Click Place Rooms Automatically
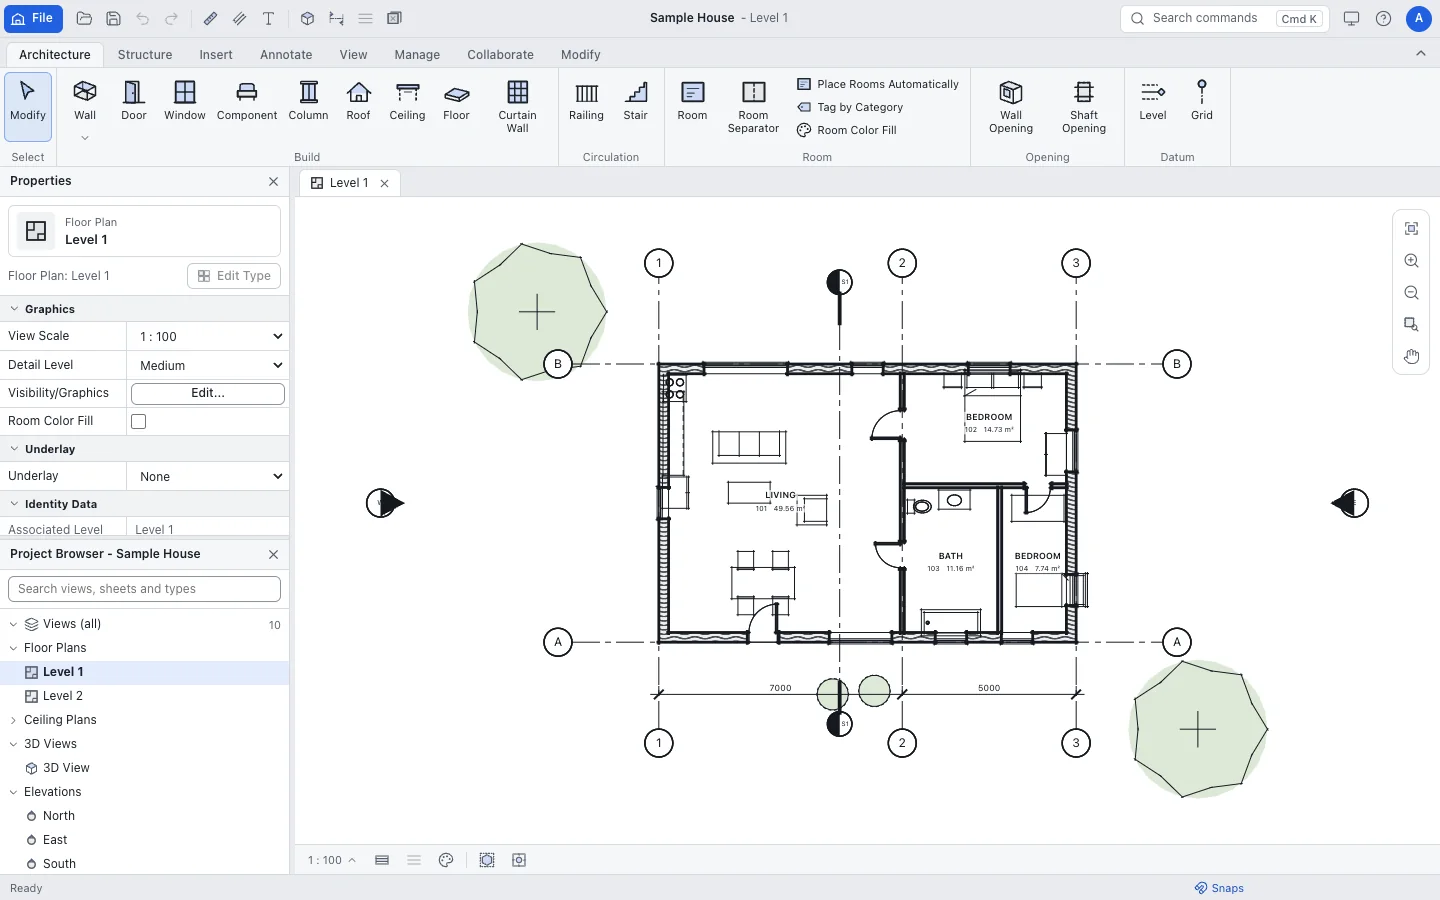The image size is (1440, 900). 878,84
